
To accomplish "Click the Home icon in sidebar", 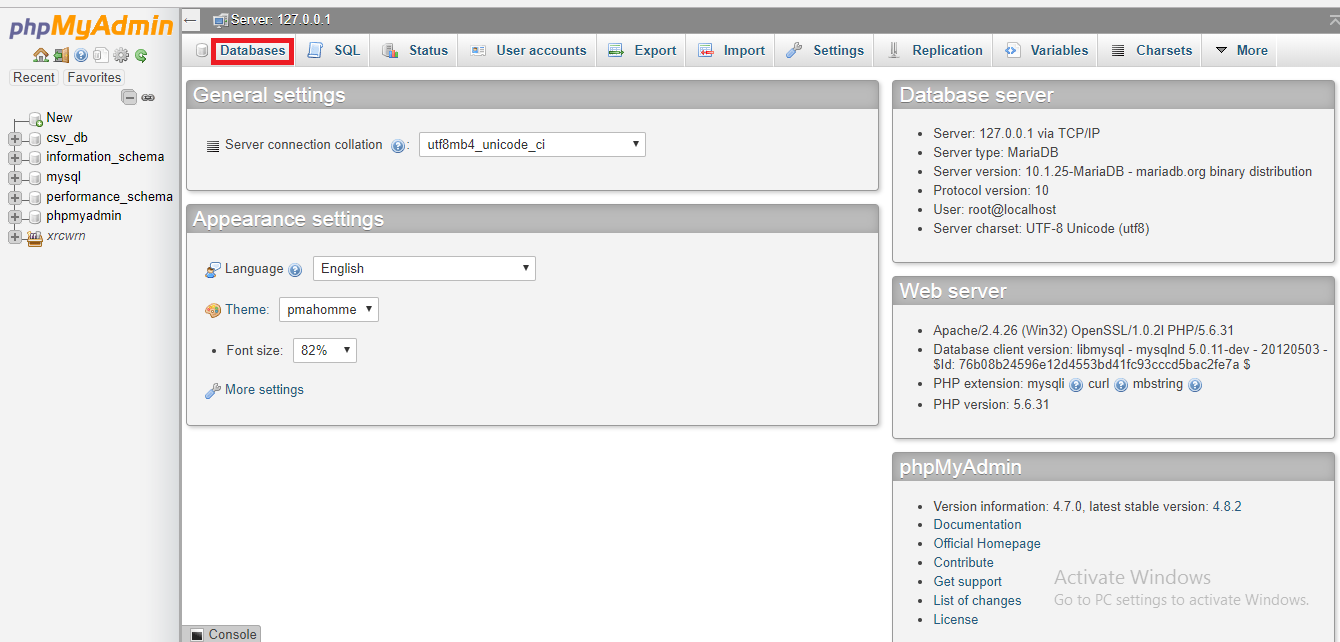I will pos(41,55).
